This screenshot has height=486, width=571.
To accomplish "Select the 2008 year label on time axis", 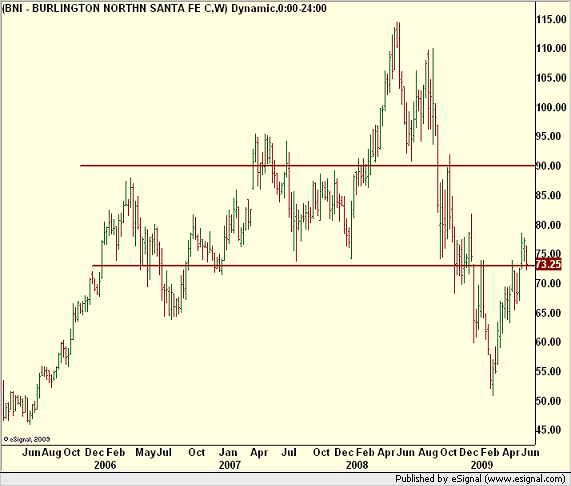I will [x=357, y=465].
